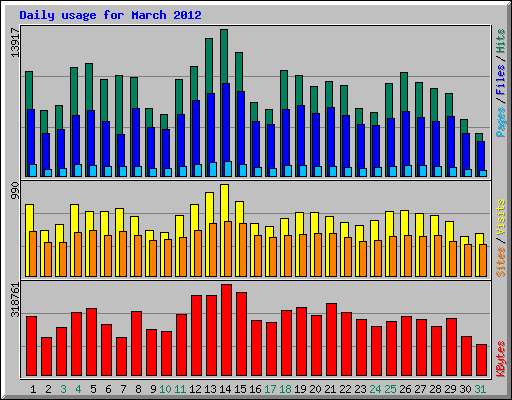Click day label 31 on the x-axis

480,389
